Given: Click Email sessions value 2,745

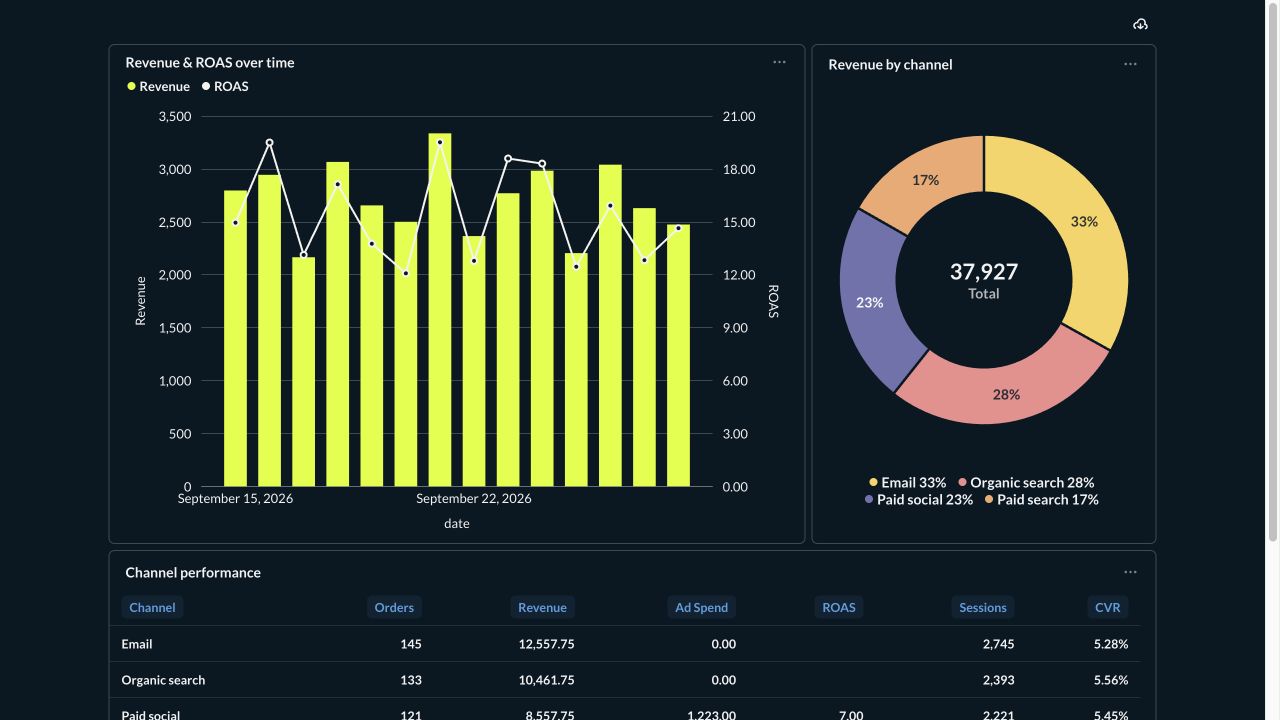Looking at the screenshot, I should tap(998, 644).
